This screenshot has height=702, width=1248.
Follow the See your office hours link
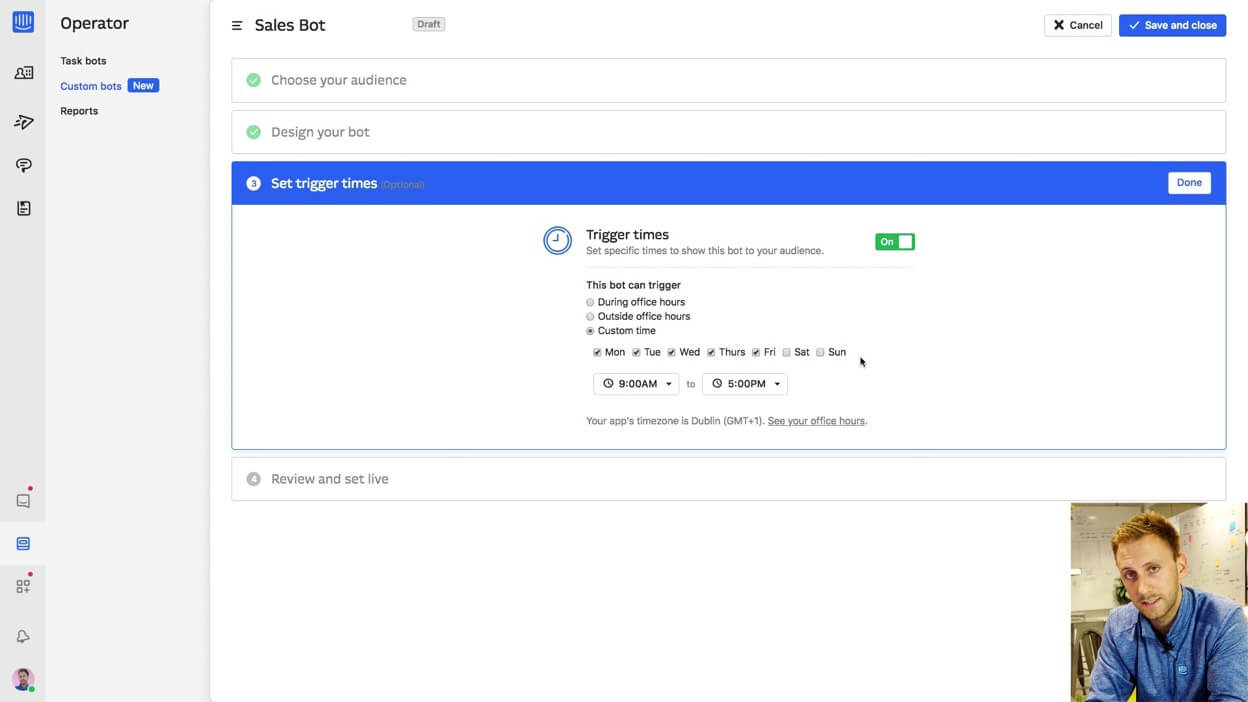[x=816, y=421]
